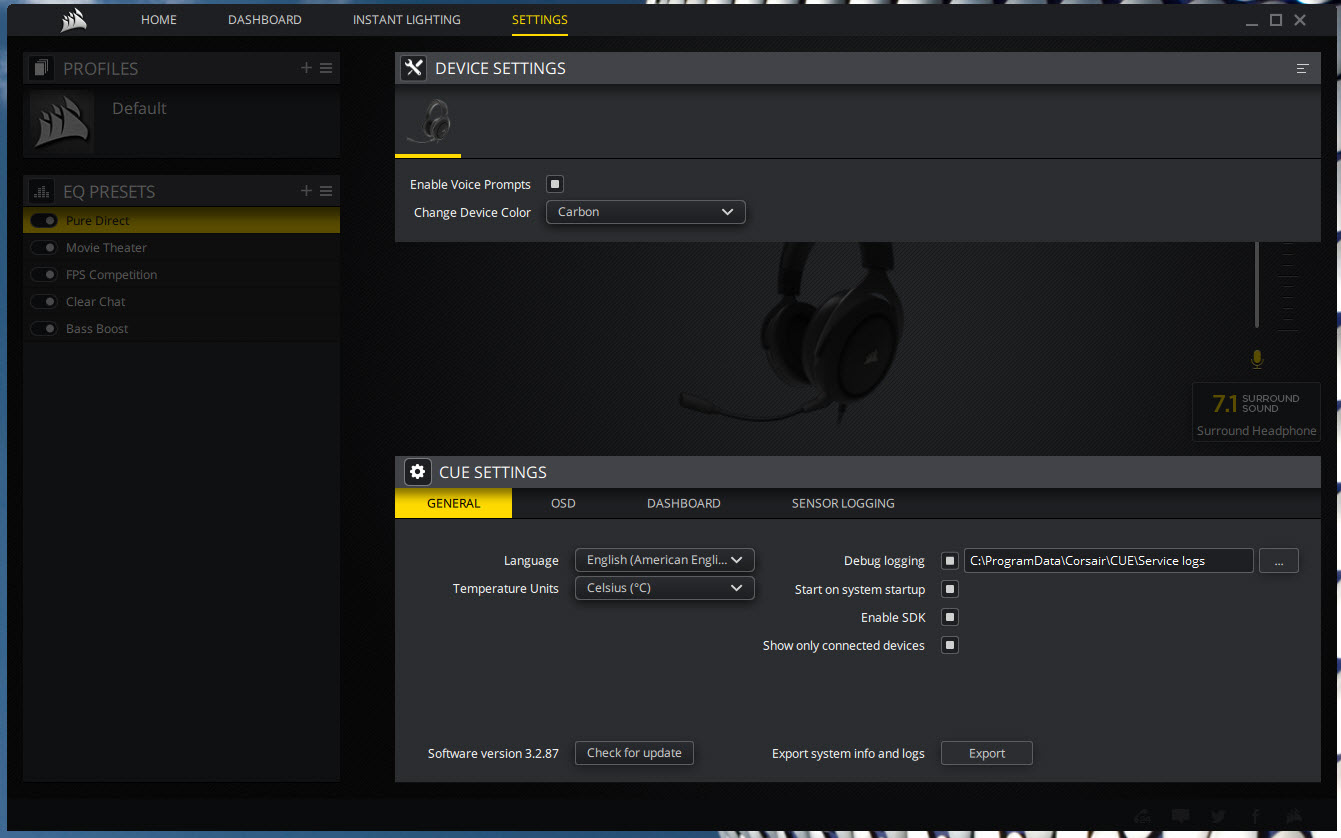Viewport: 1341px width, 838px height.
Task: Browse for debug log folder button
Action: pyautogui.click(x=1279, y=561)
